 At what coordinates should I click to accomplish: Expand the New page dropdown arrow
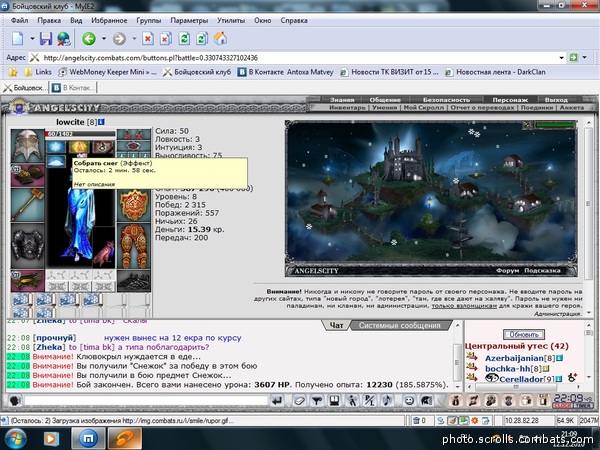point(32,39)
